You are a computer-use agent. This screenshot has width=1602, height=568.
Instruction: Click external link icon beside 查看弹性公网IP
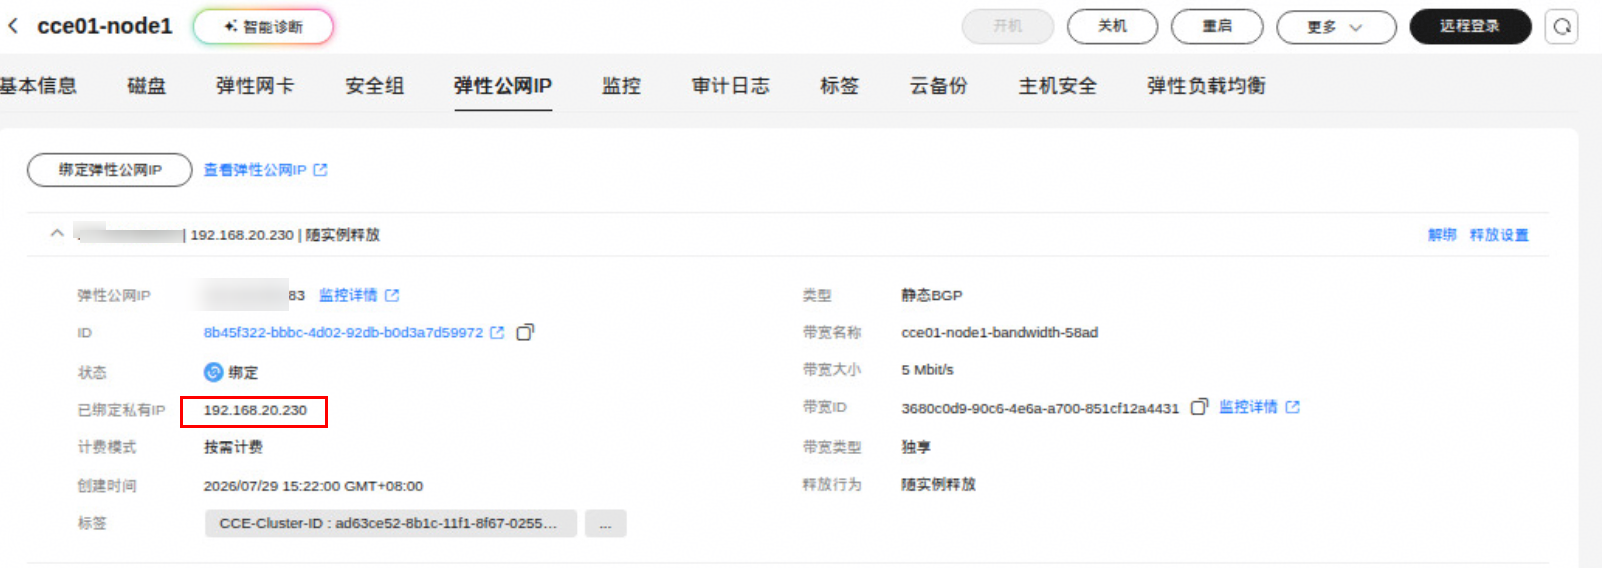tap(320, 170)
